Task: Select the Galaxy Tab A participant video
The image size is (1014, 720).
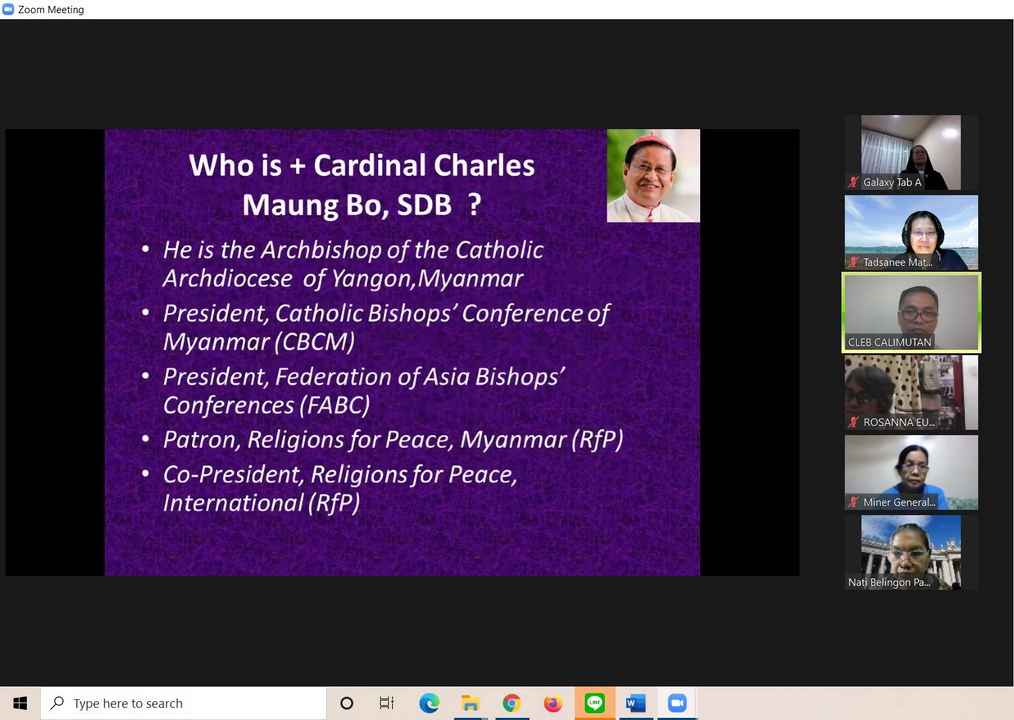Action: (911, 152)
